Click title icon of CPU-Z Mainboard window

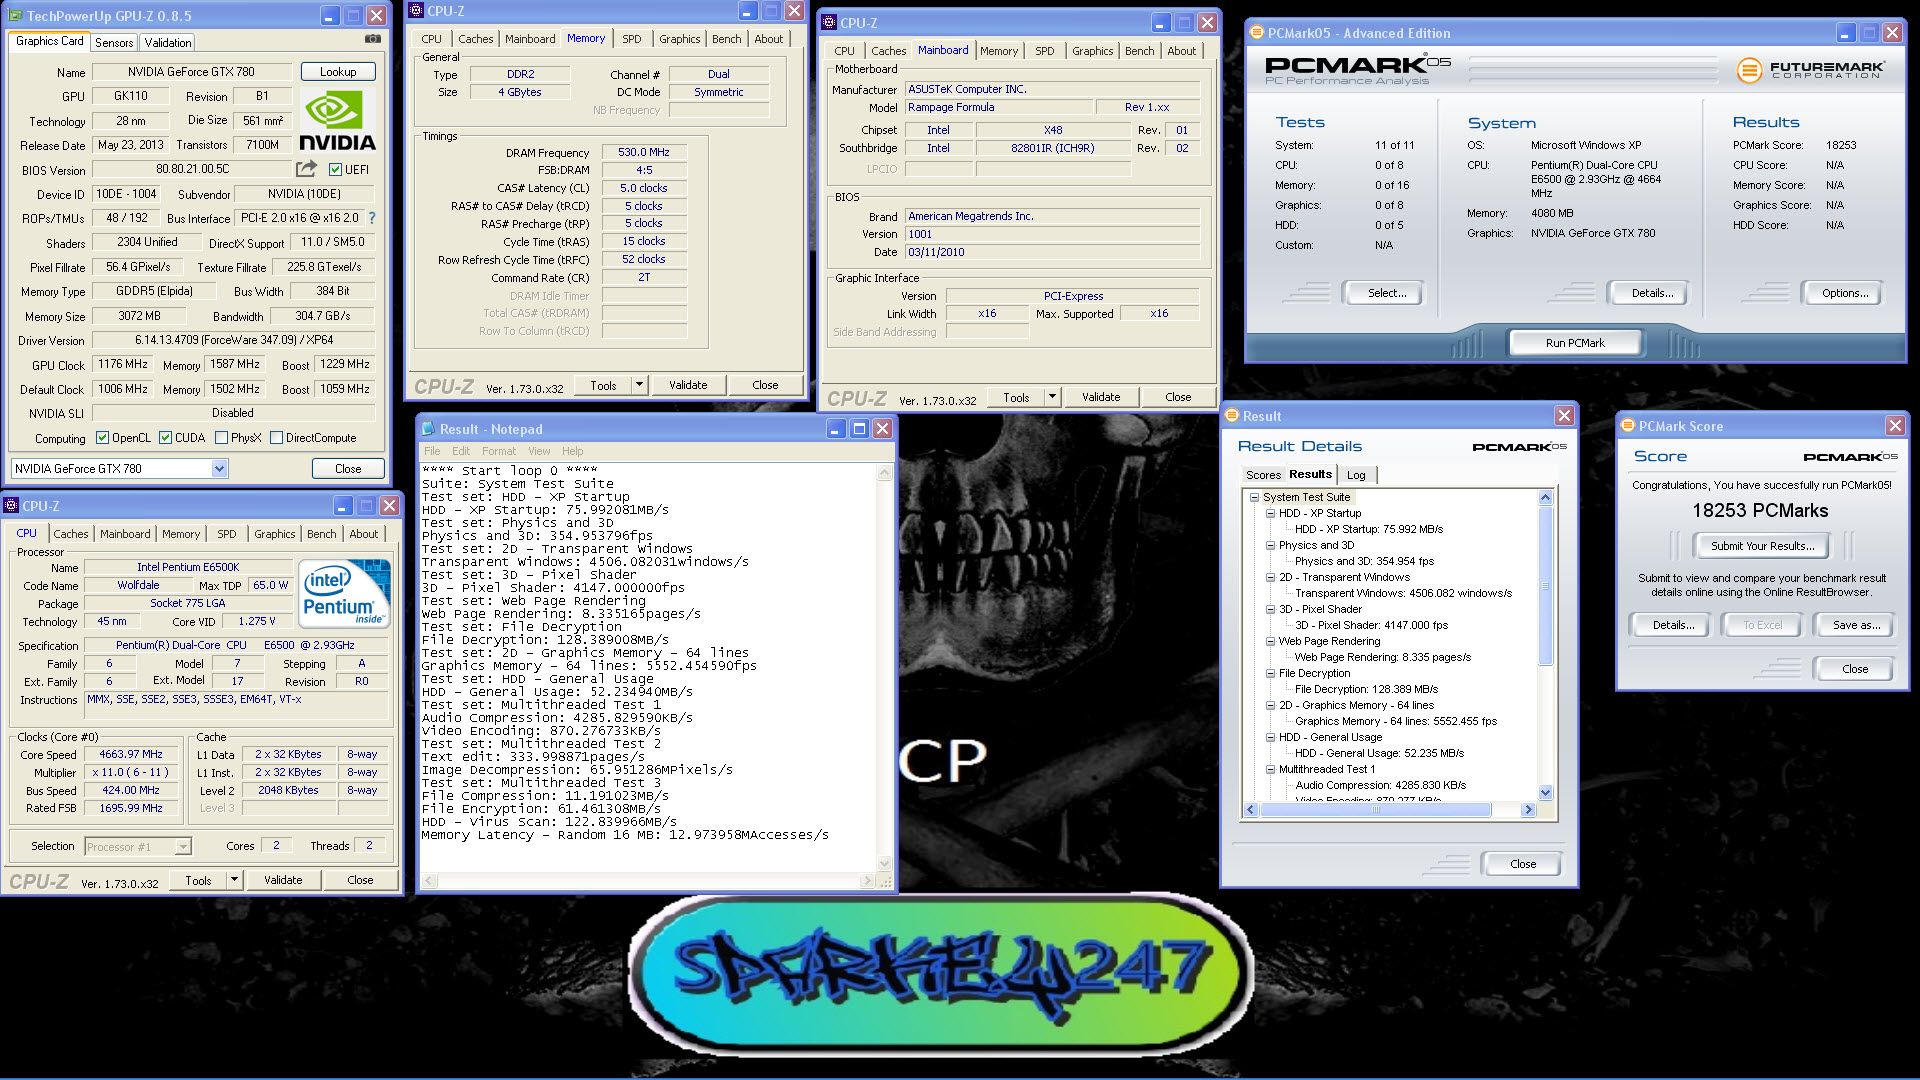tap(829, 22)
